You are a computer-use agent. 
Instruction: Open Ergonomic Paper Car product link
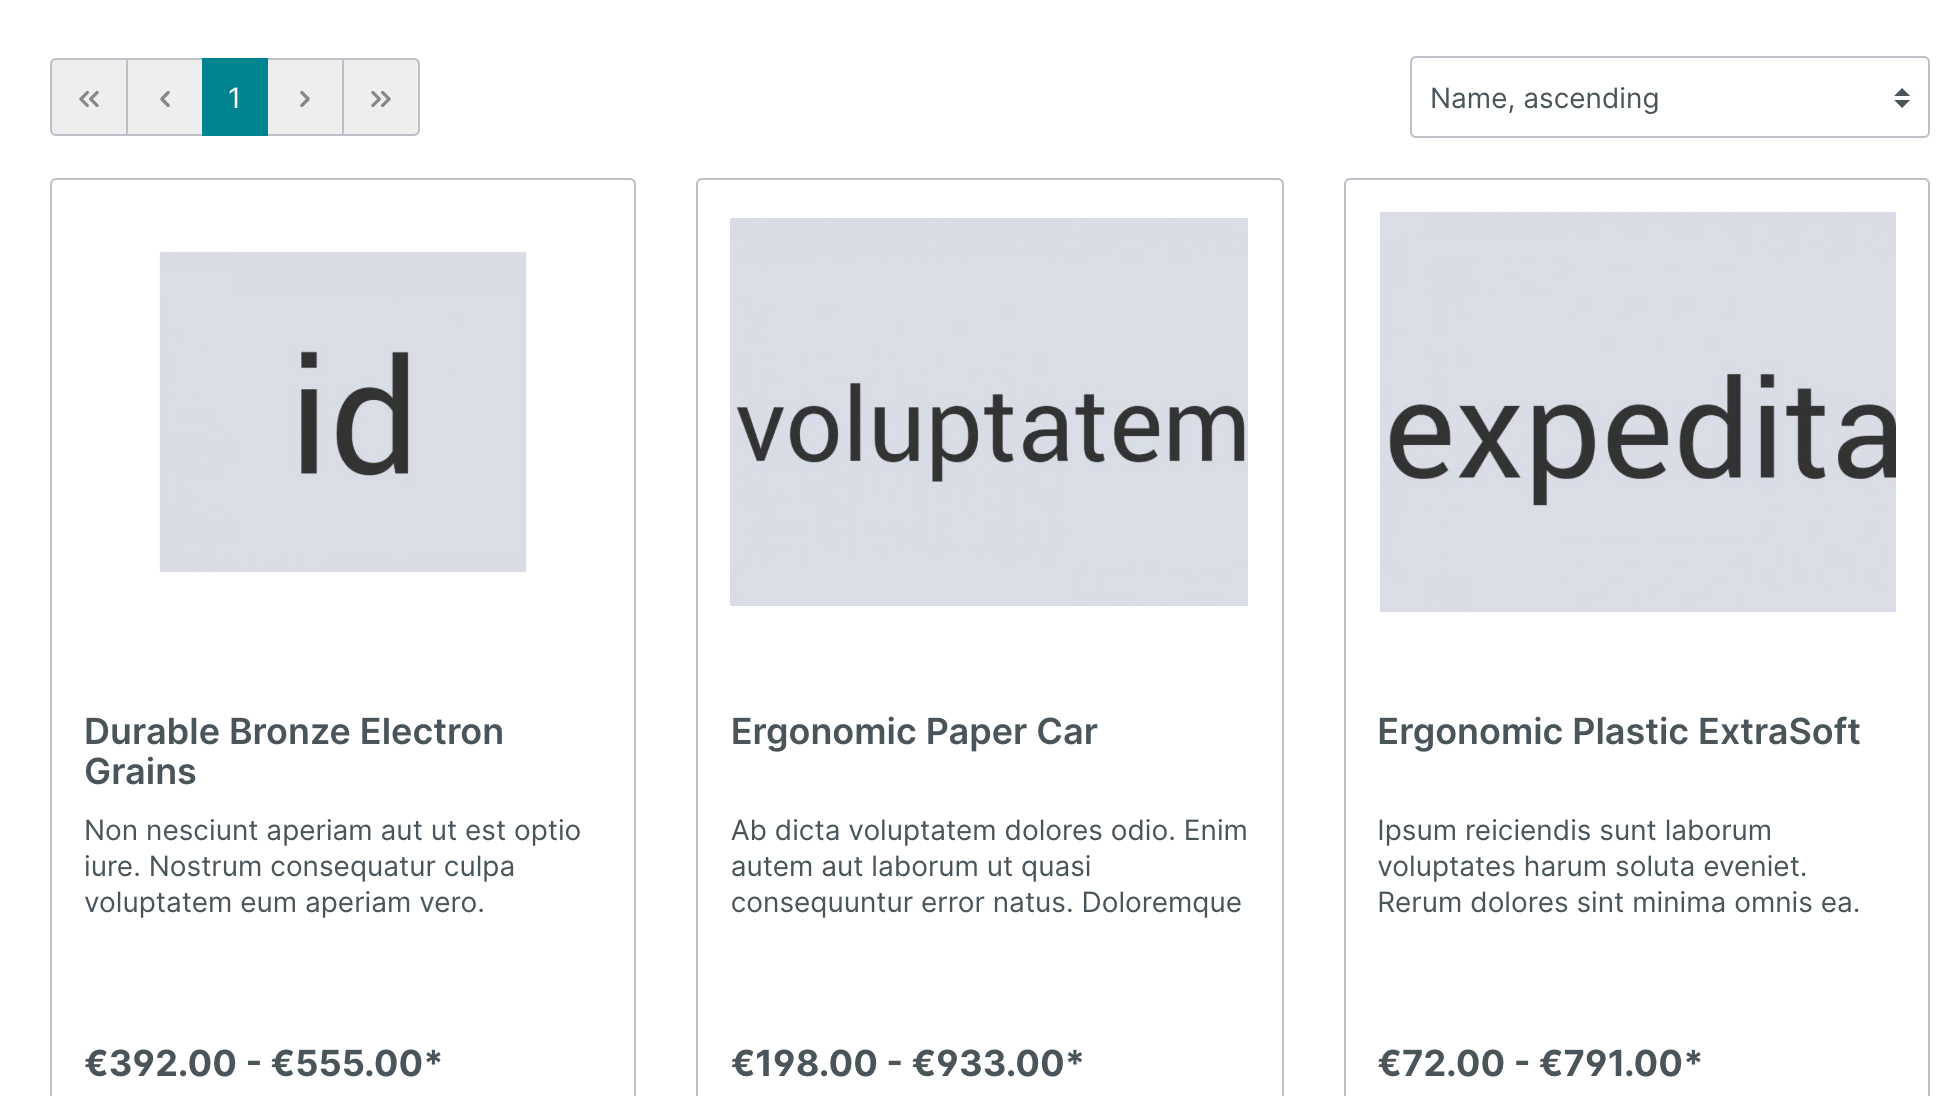[913, 732]
